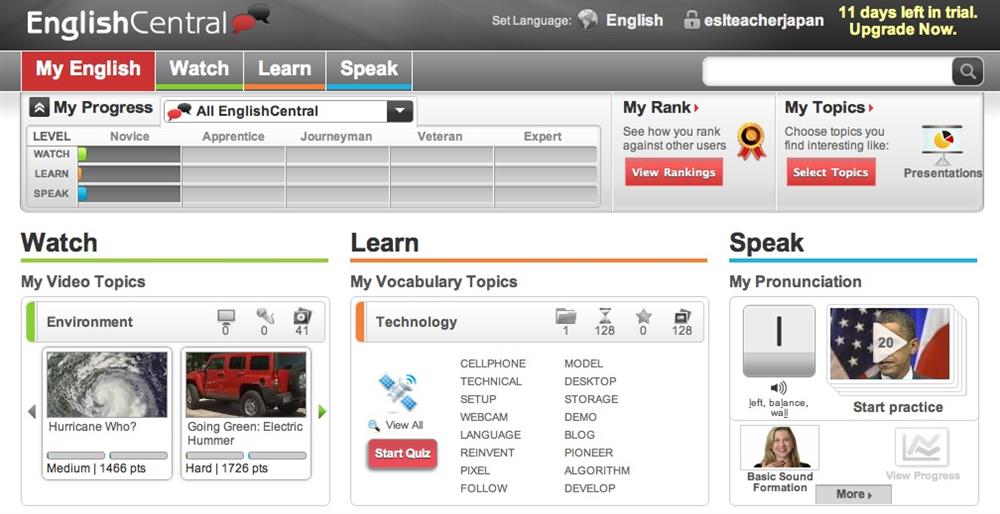Click the word BLOG
This screenshot has height=514, width=1000.
[x=579, y=435]
